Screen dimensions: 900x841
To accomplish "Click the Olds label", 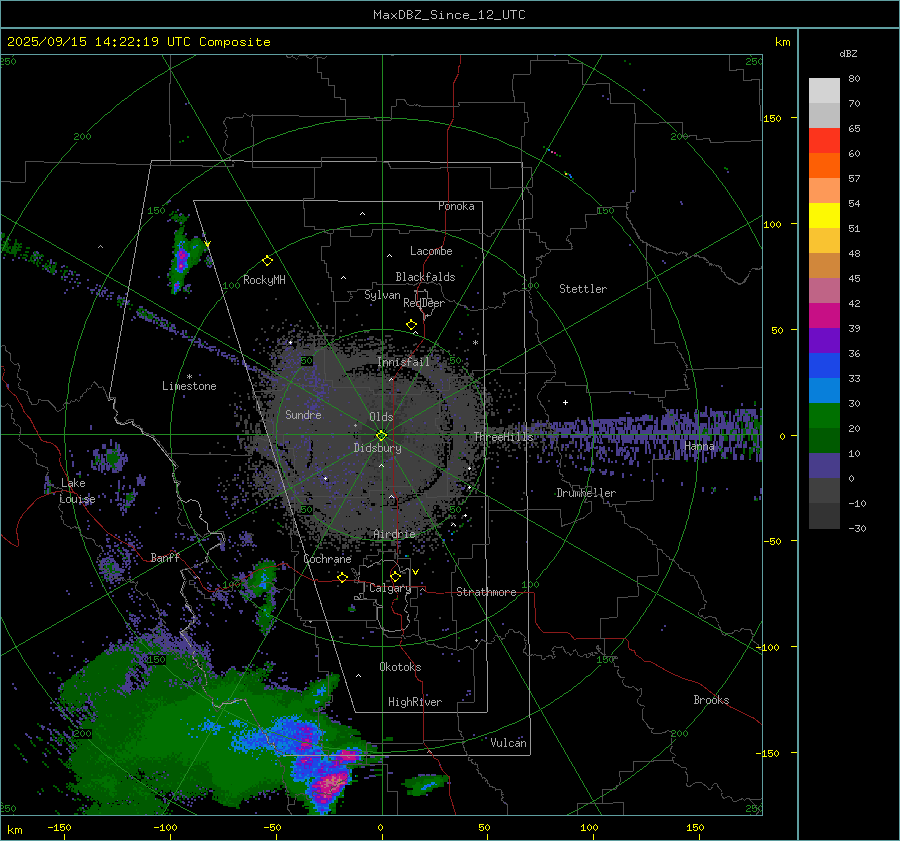I will point(381,417).
